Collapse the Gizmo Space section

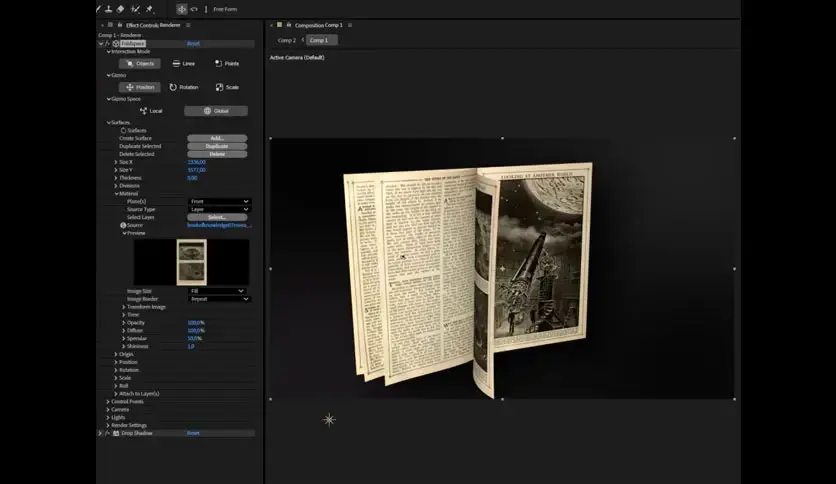coord(108,99)
